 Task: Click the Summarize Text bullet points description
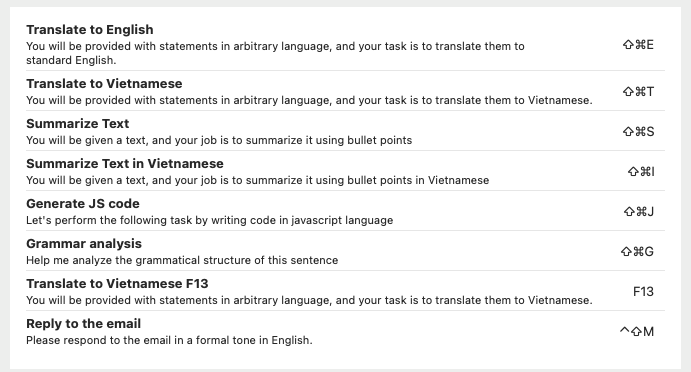click(219, 140)
